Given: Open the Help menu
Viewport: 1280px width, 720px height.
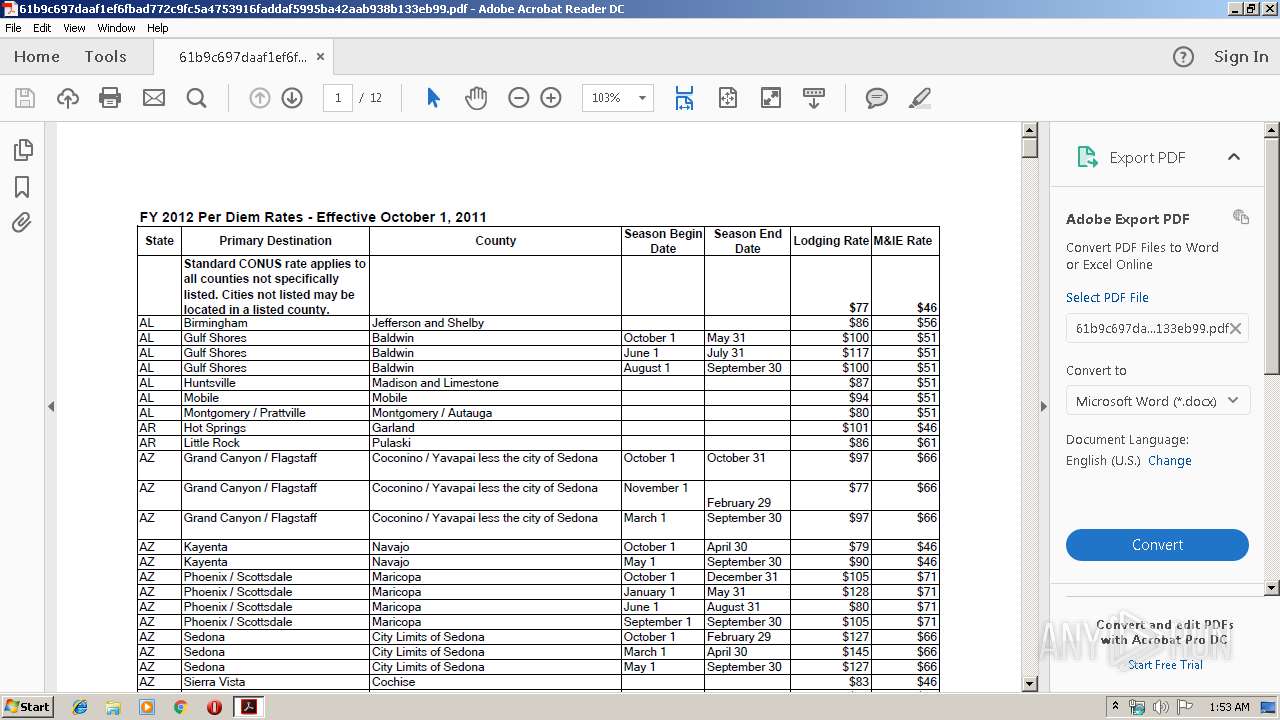Looking at the screenshot, I should [158, 28].
